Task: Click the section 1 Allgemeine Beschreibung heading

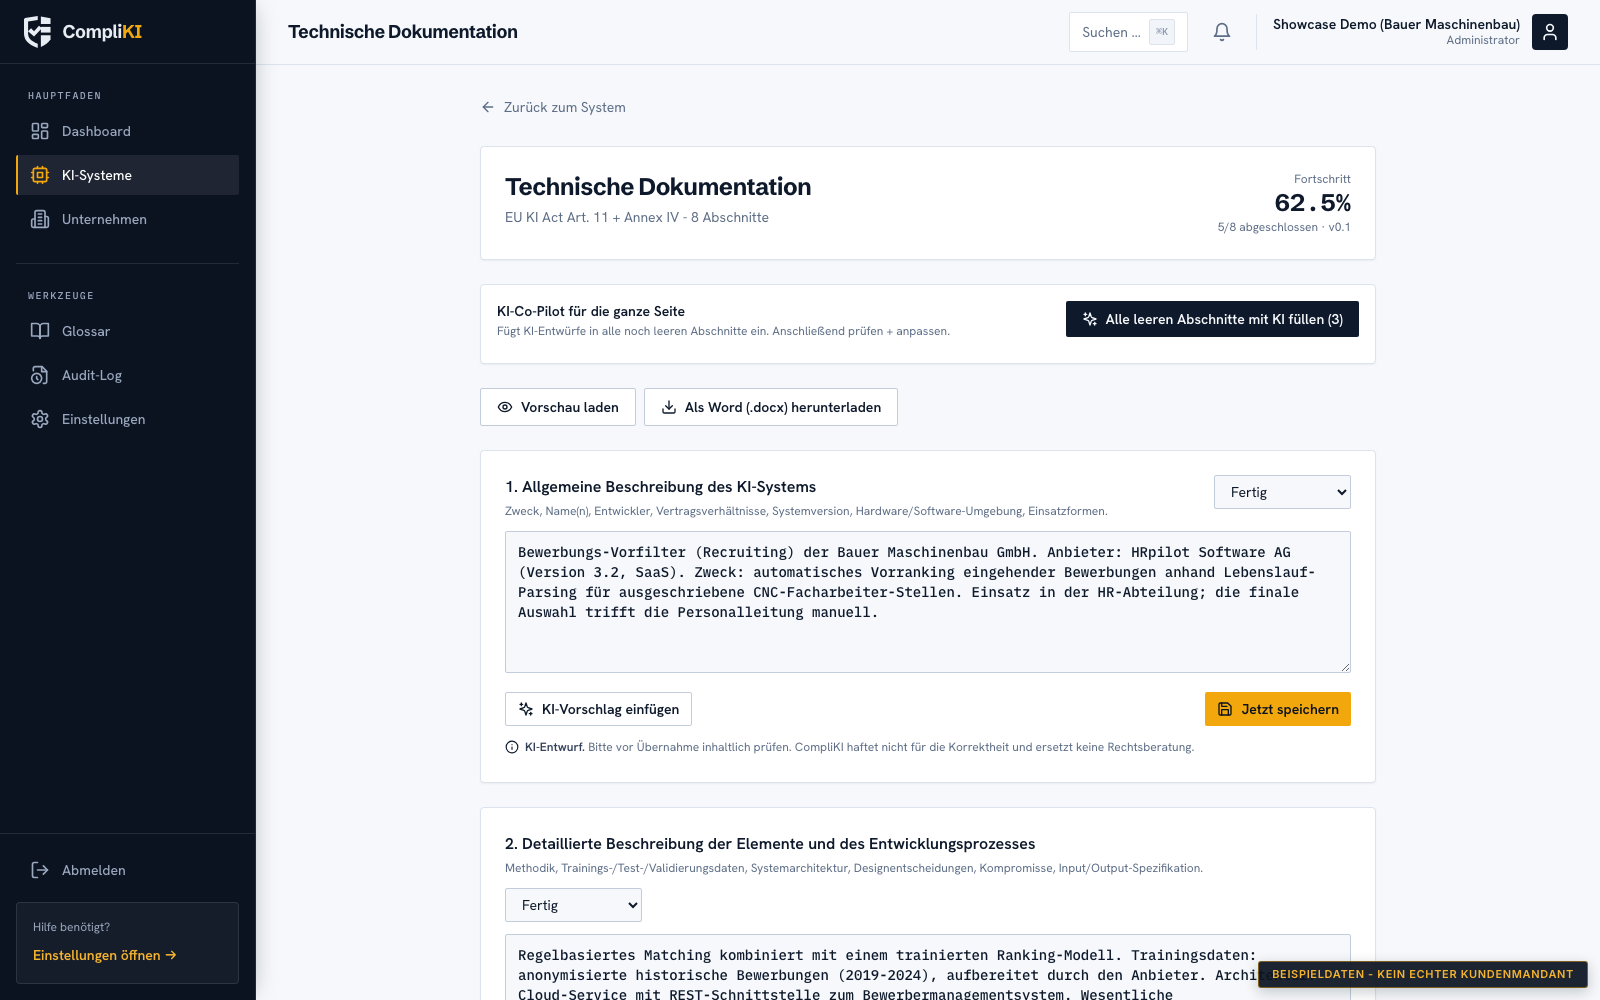Action: [660, 487]
